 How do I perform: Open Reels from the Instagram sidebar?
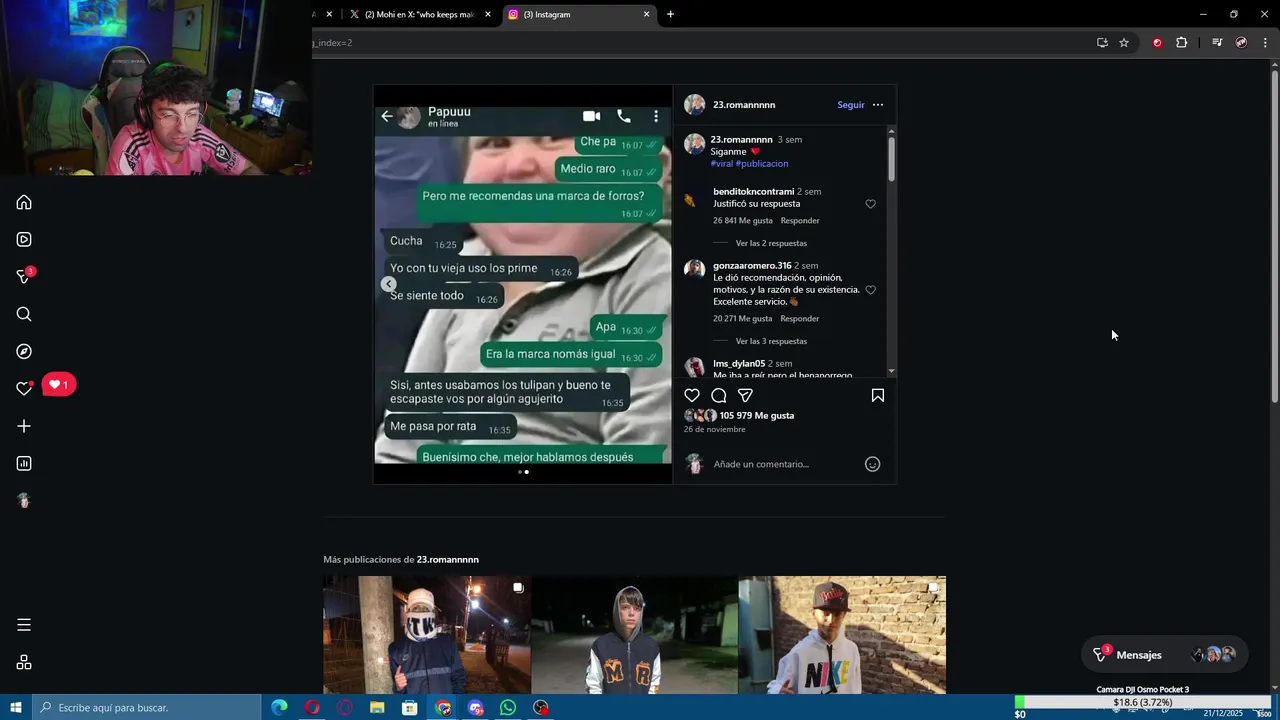24,240
